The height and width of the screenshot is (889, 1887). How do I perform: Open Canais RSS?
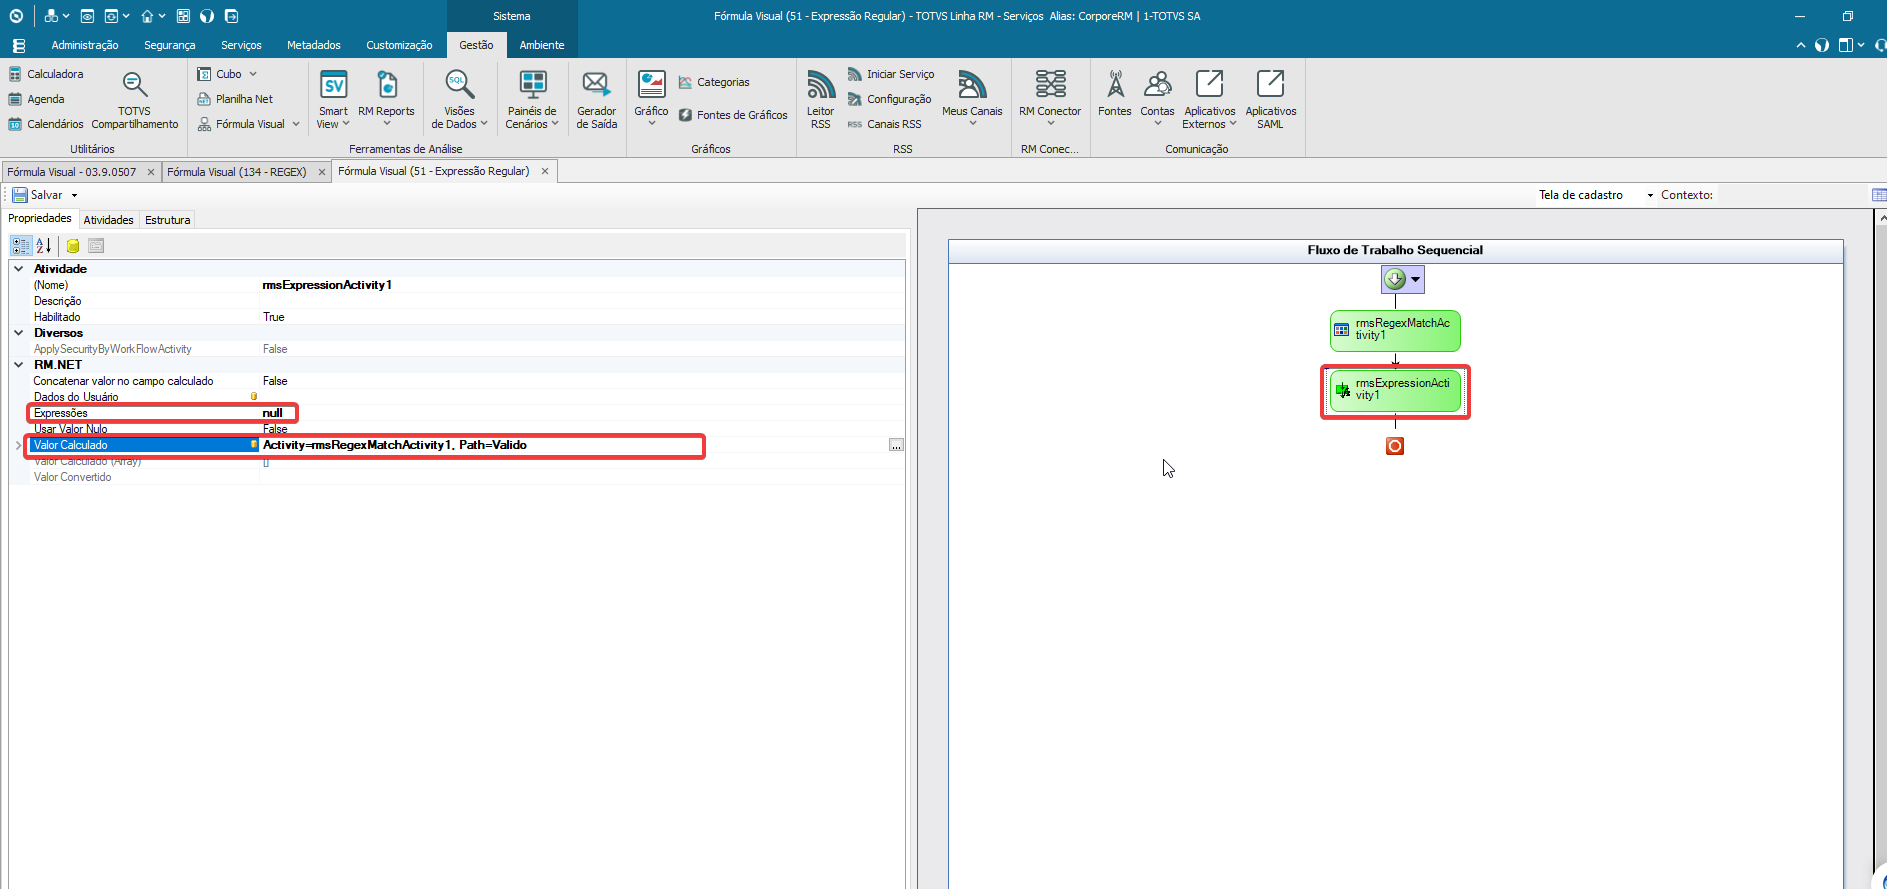884,124
